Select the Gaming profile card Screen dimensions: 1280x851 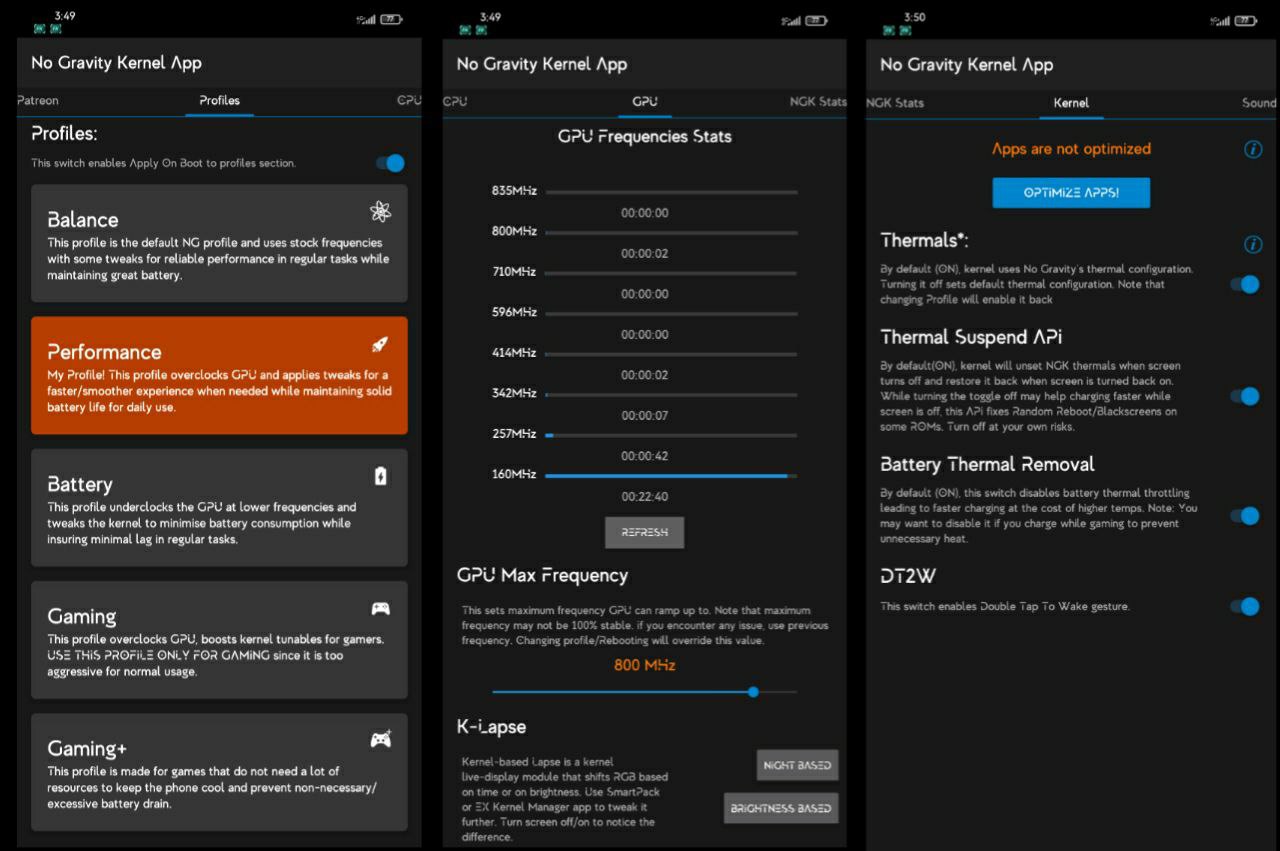click(219, 640)
